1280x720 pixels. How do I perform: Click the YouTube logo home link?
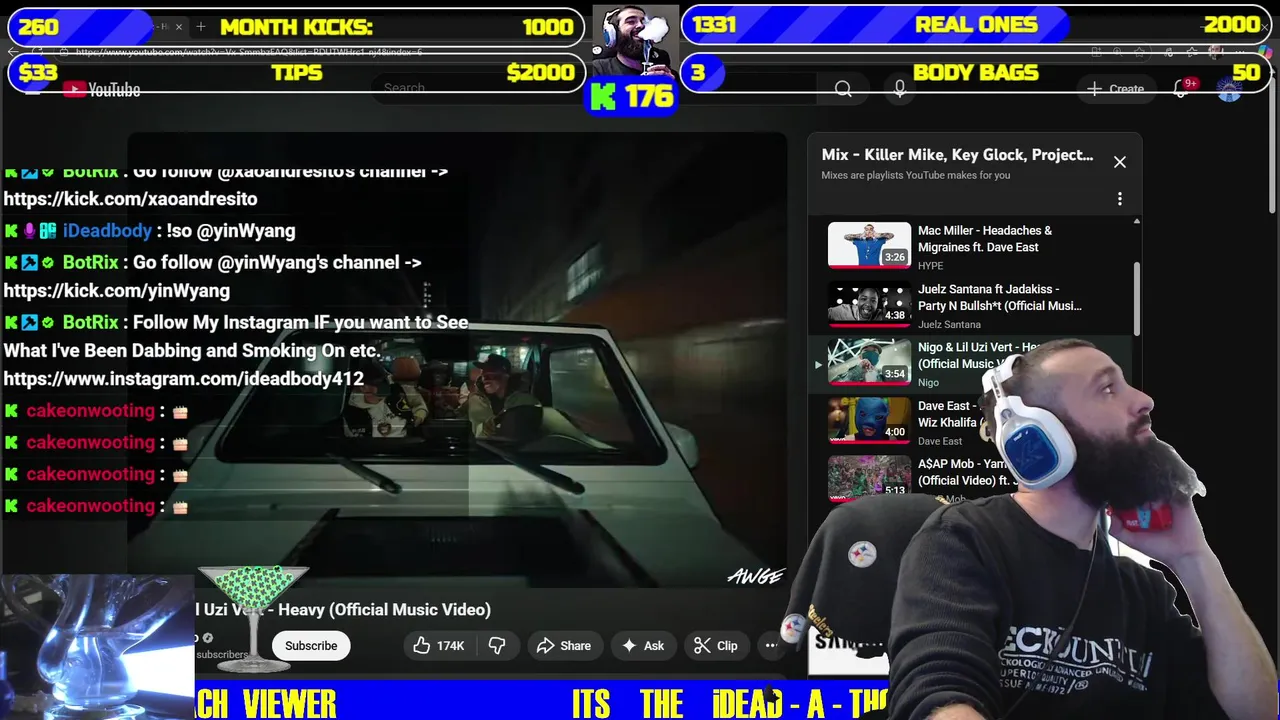102,90
